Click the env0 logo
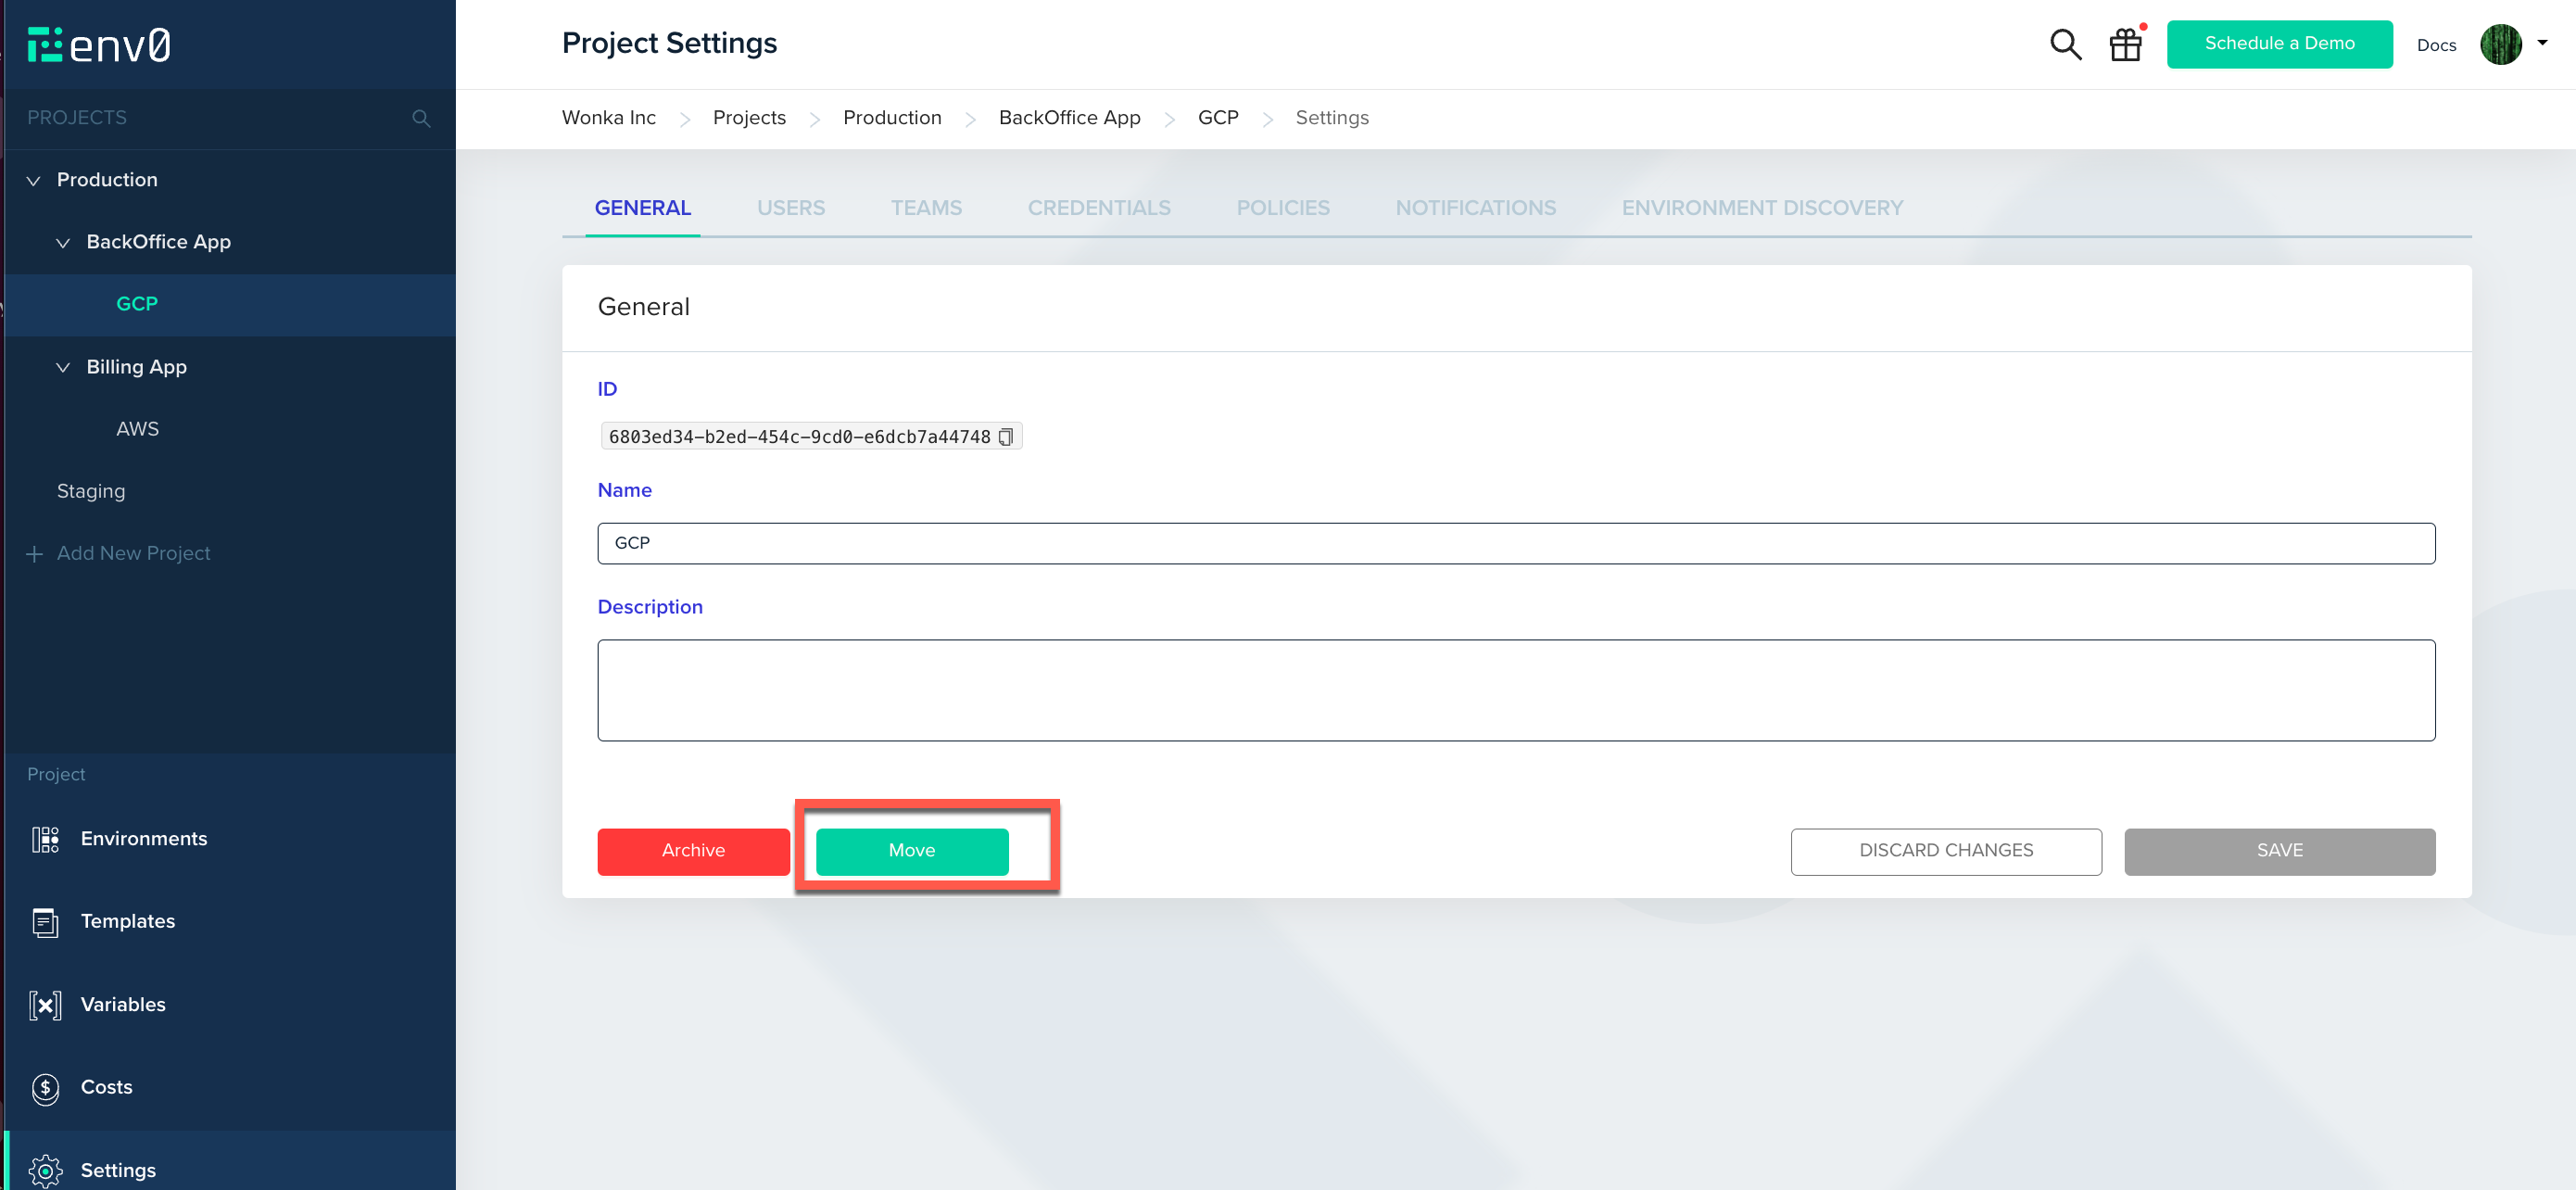2576x1190 pixels. pos(99,45)
